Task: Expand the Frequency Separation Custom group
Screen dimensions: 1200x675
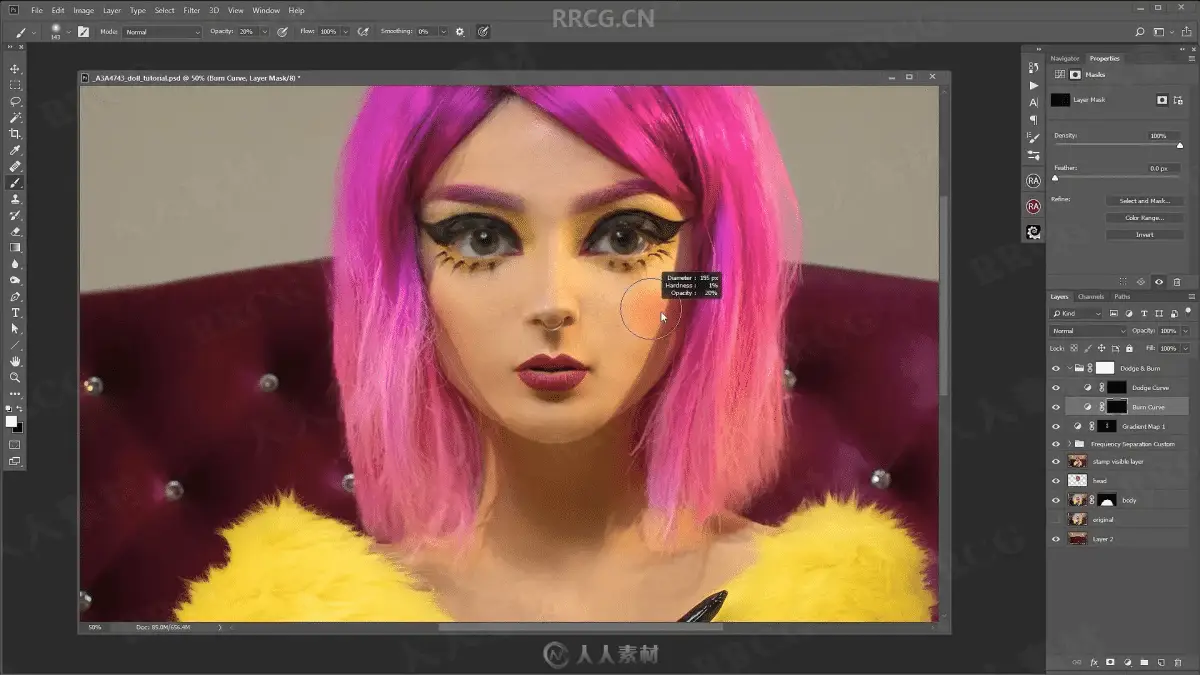Action: (x=1069, y=444)
